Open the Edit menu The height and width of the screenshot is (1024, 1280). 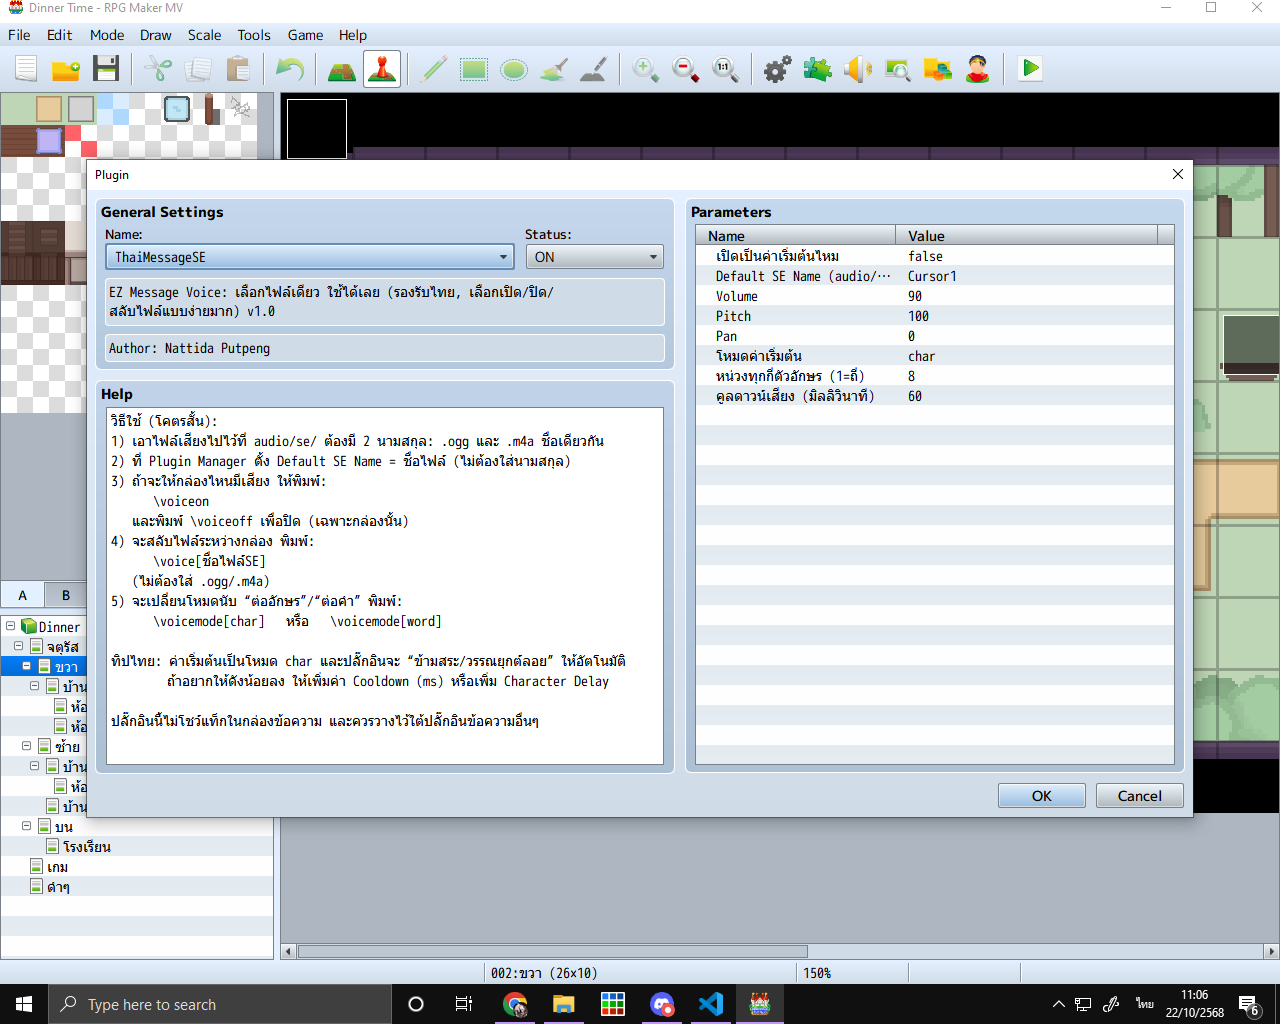(60, 35)
